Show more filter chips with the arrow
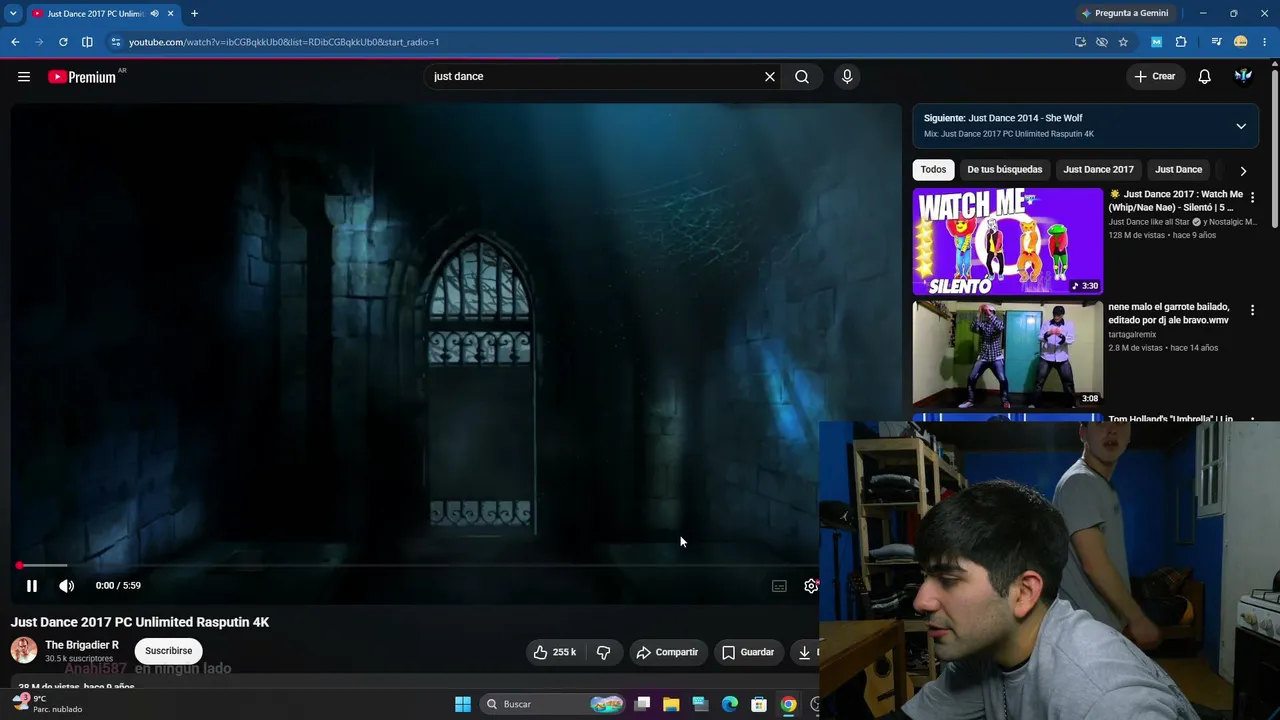Viewport: 1280px width, 720px height. point(1243,171)
